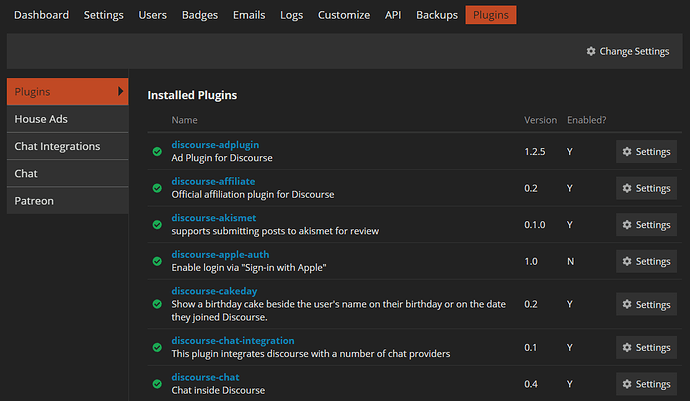
Task: Click the green check icon for discourse-akismet
Action: tap(157, 224)
